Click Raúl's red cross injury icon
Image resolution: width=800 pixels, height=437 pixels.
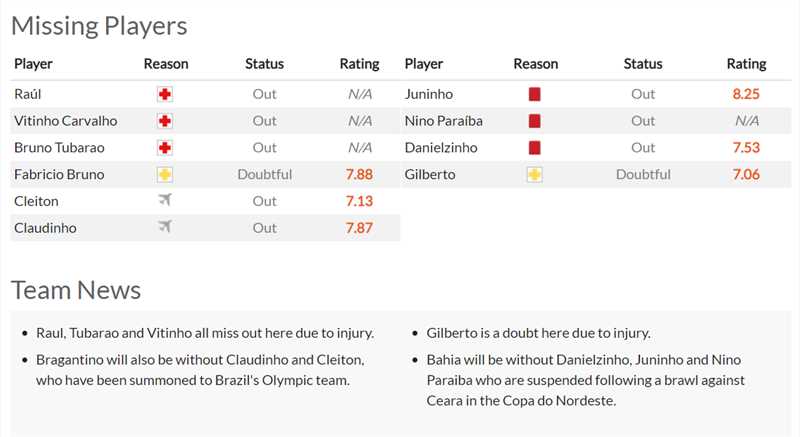coord(165,94)
